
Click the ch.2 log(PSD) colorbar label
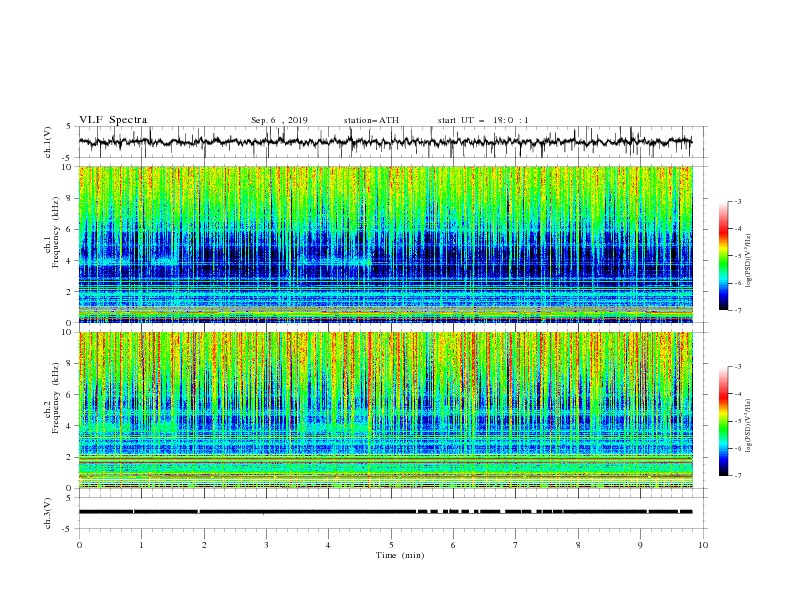click(748, 425)
